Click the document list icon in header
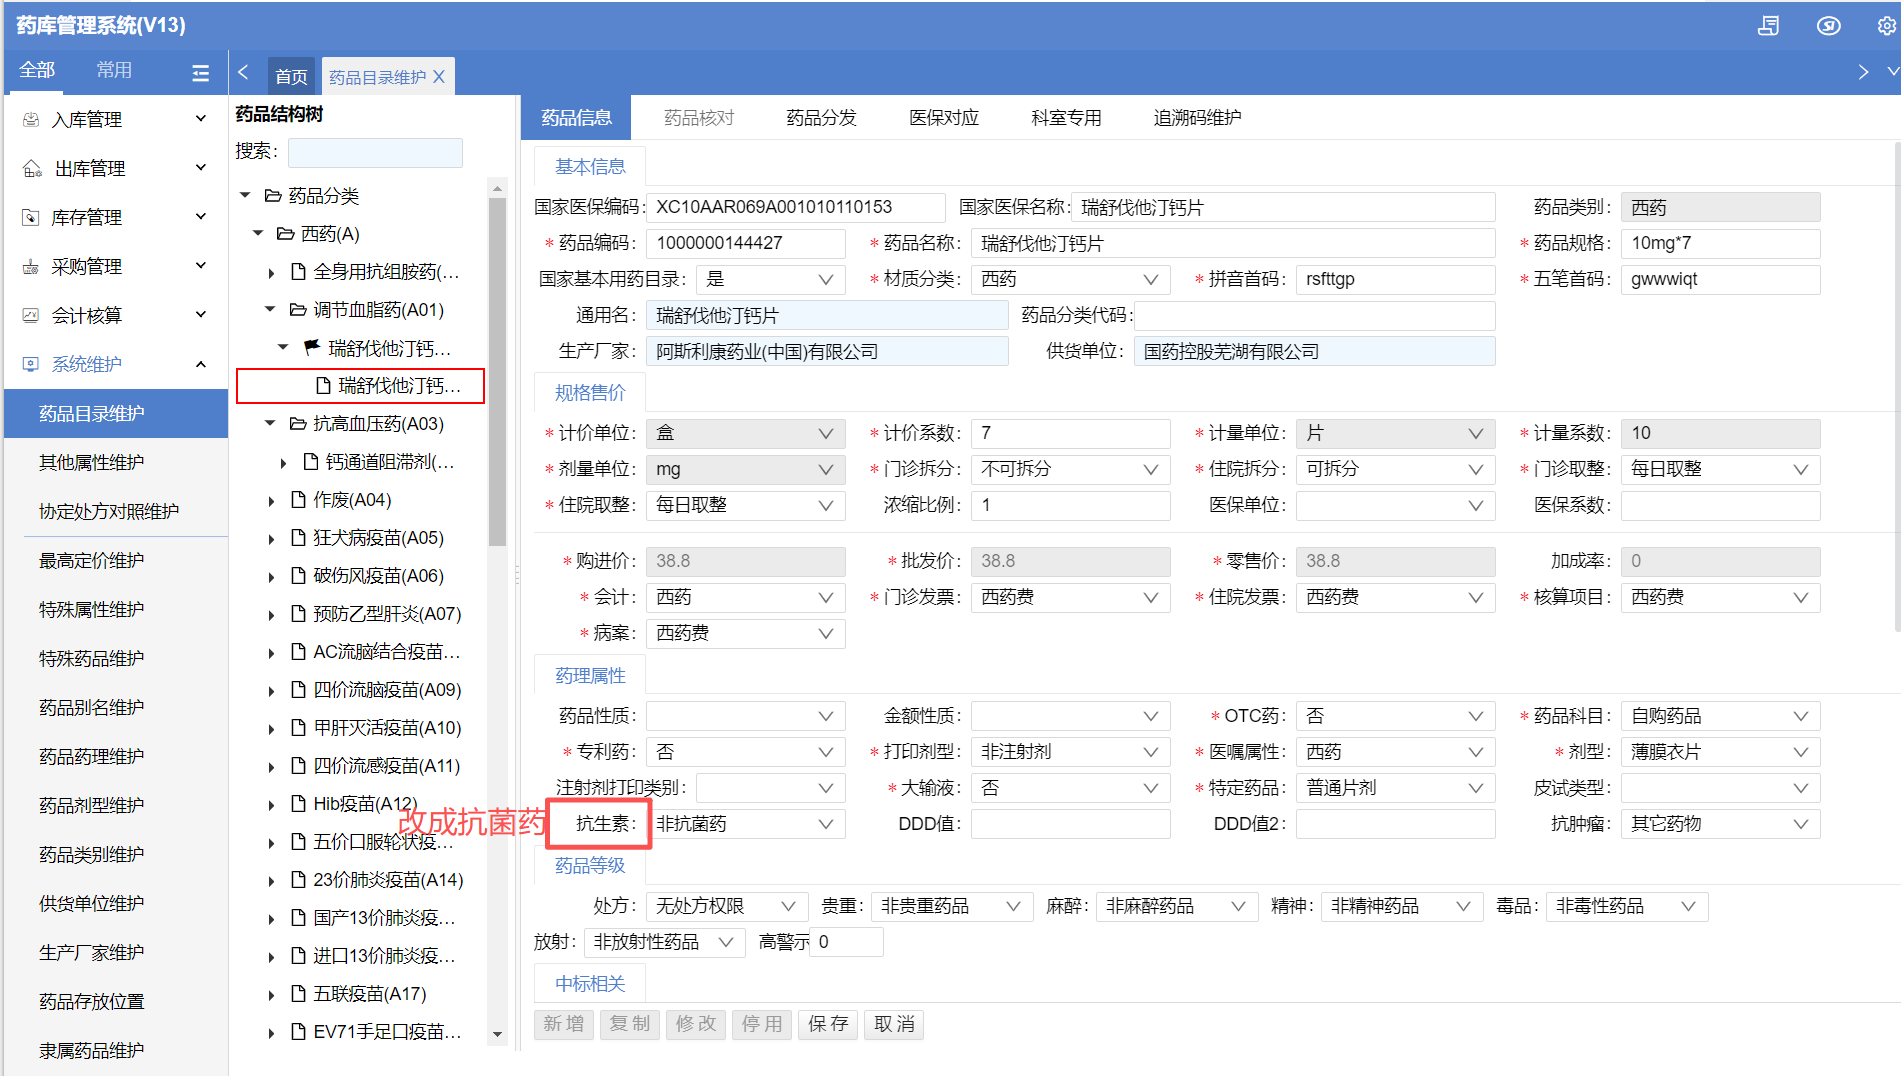The image size is (1901, 1076). 1768,26
